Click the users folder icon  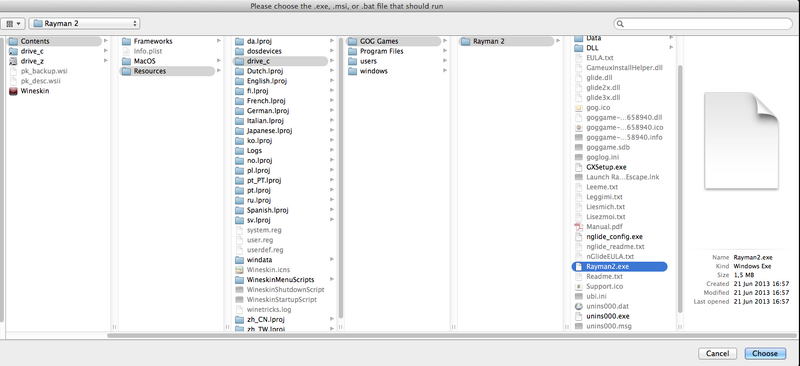[353, 61]
